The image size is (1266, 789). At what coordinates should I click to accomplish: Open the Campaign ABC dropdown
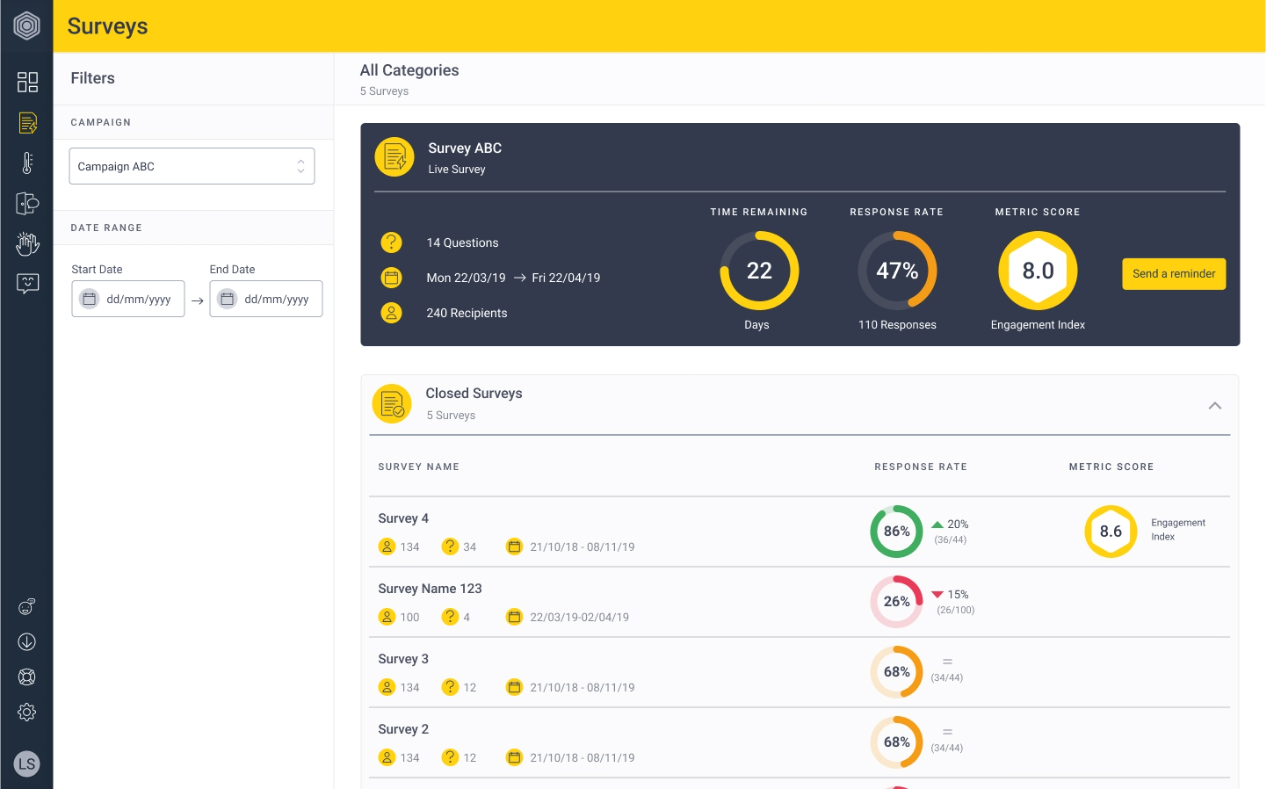tap(192, 167)
